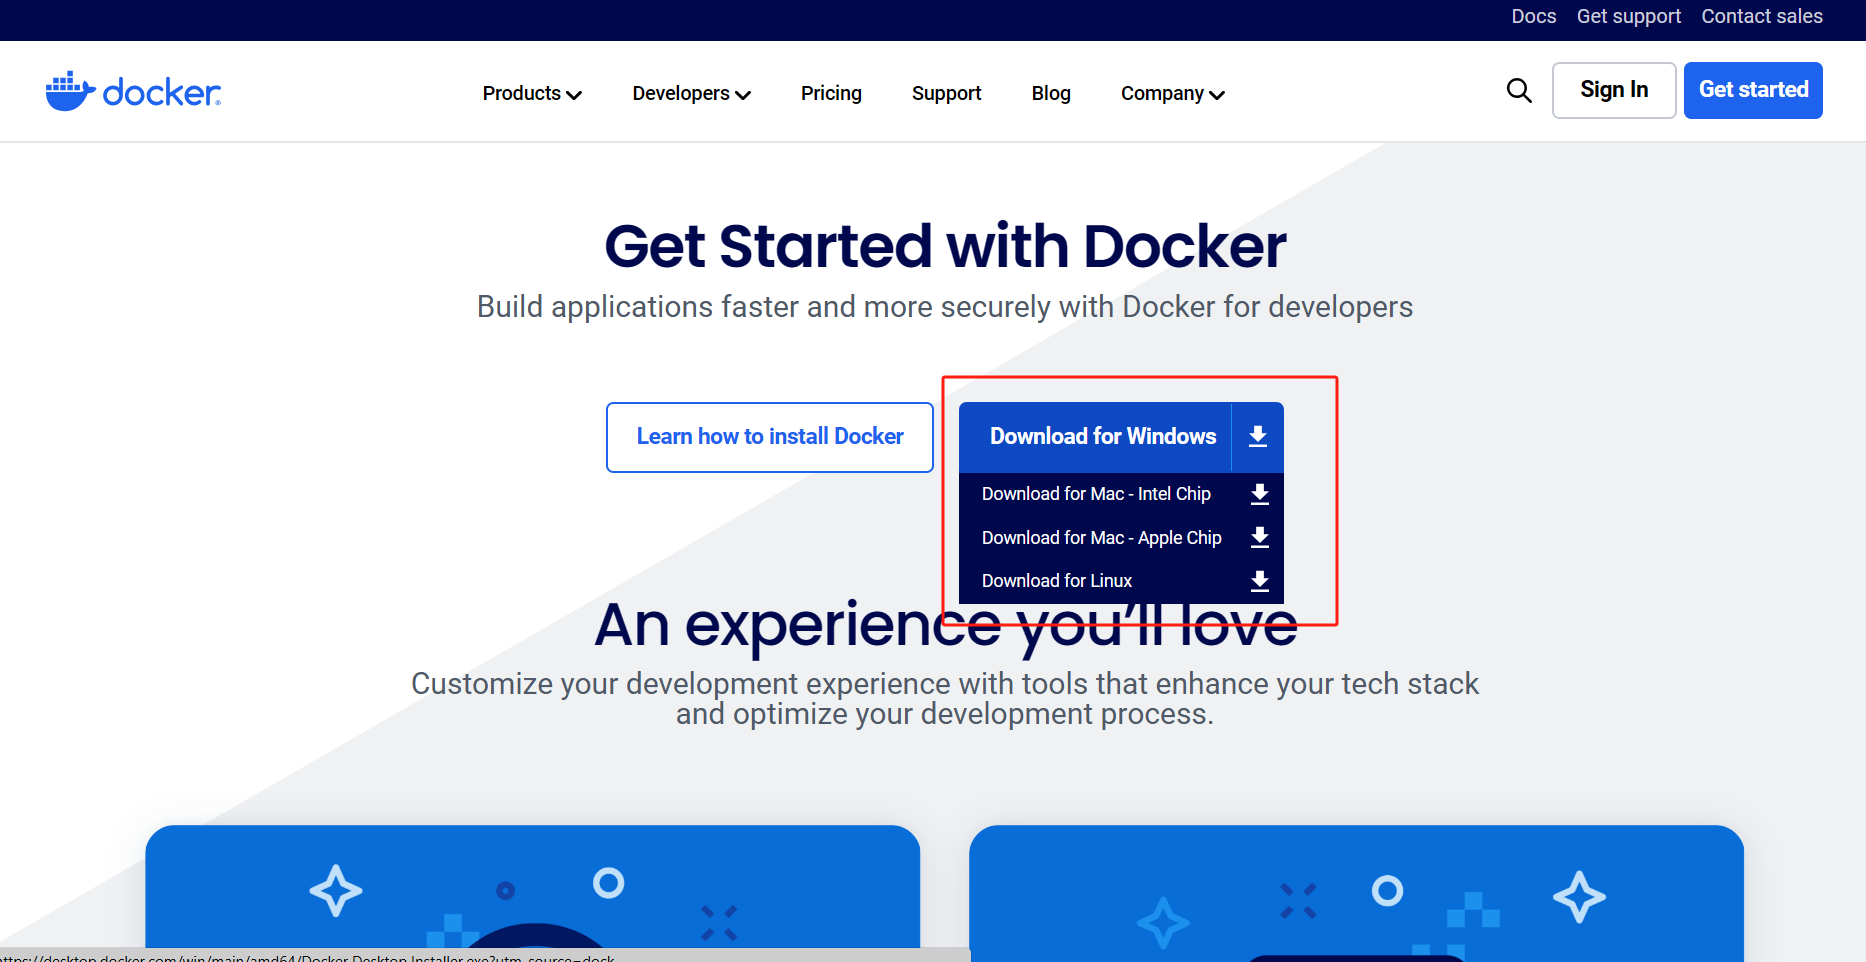This screenshot has height=962, width=1866.
Task: Click Get support in top bar
Action: click(1629, 16)
